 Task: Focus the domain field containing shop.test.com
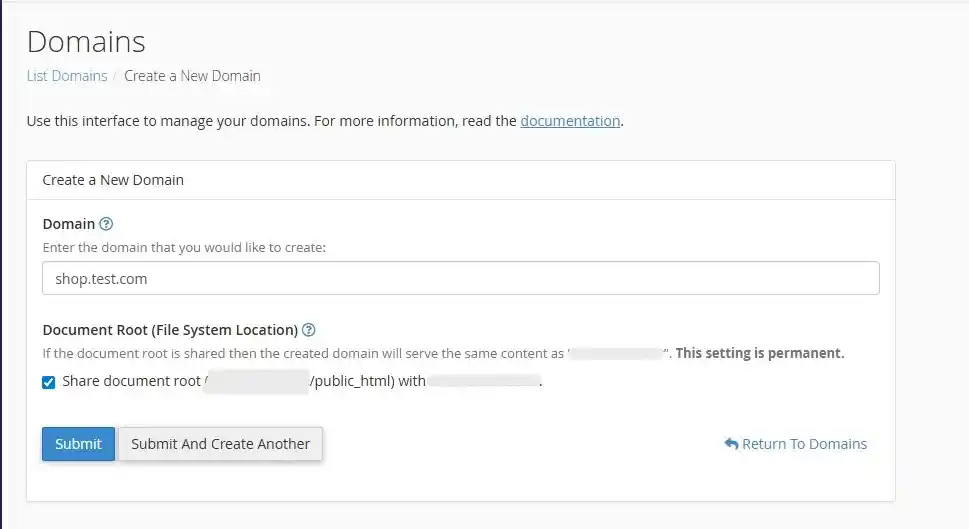(x=460, y=279)
